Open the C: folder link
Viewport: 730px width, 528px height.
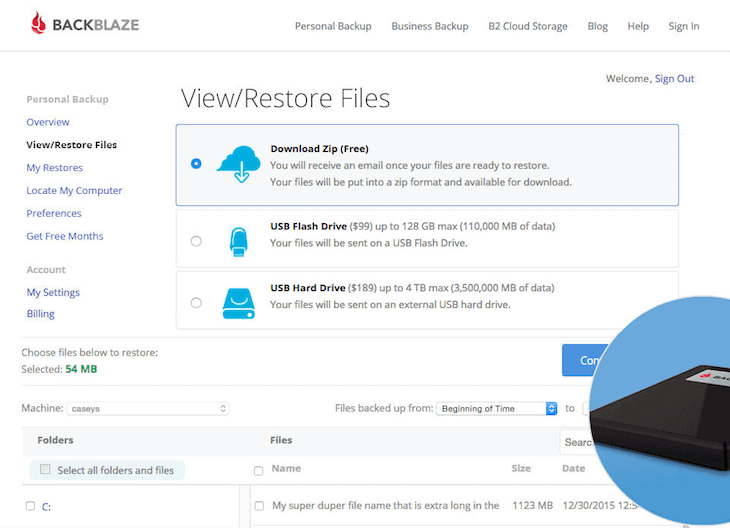(x=46, y=507)
